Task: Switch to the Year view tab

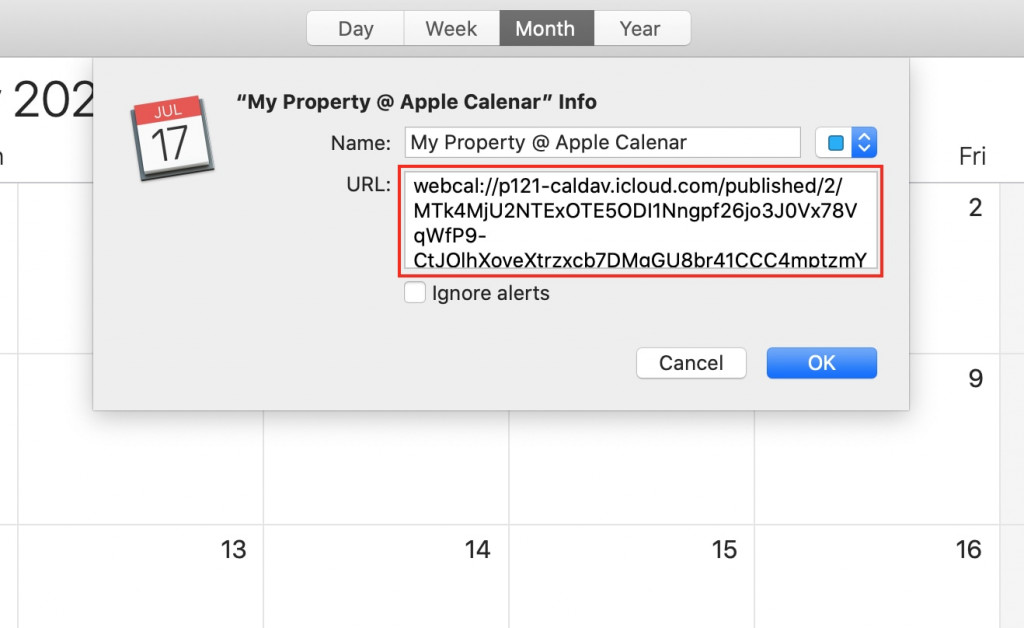Action: [640, 28]
